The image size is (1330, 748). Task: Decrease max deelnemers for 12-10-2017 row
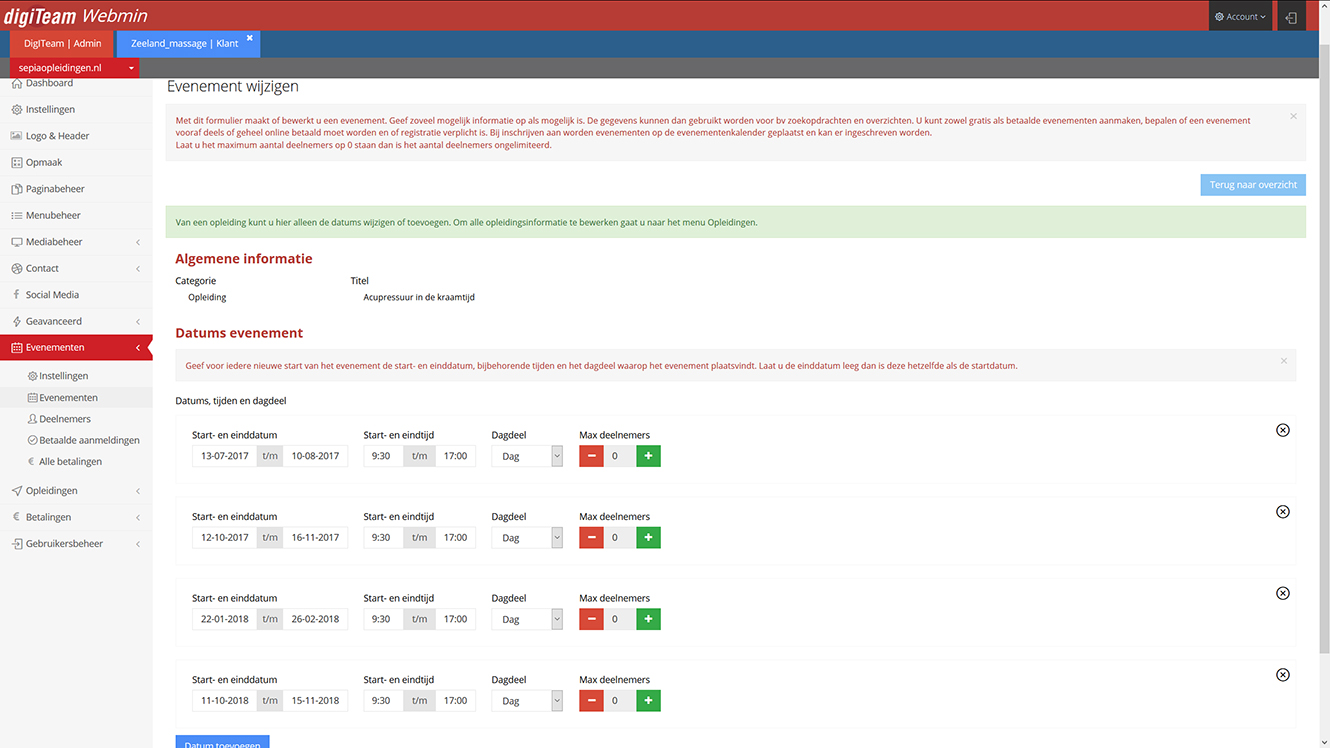[591, 538]
